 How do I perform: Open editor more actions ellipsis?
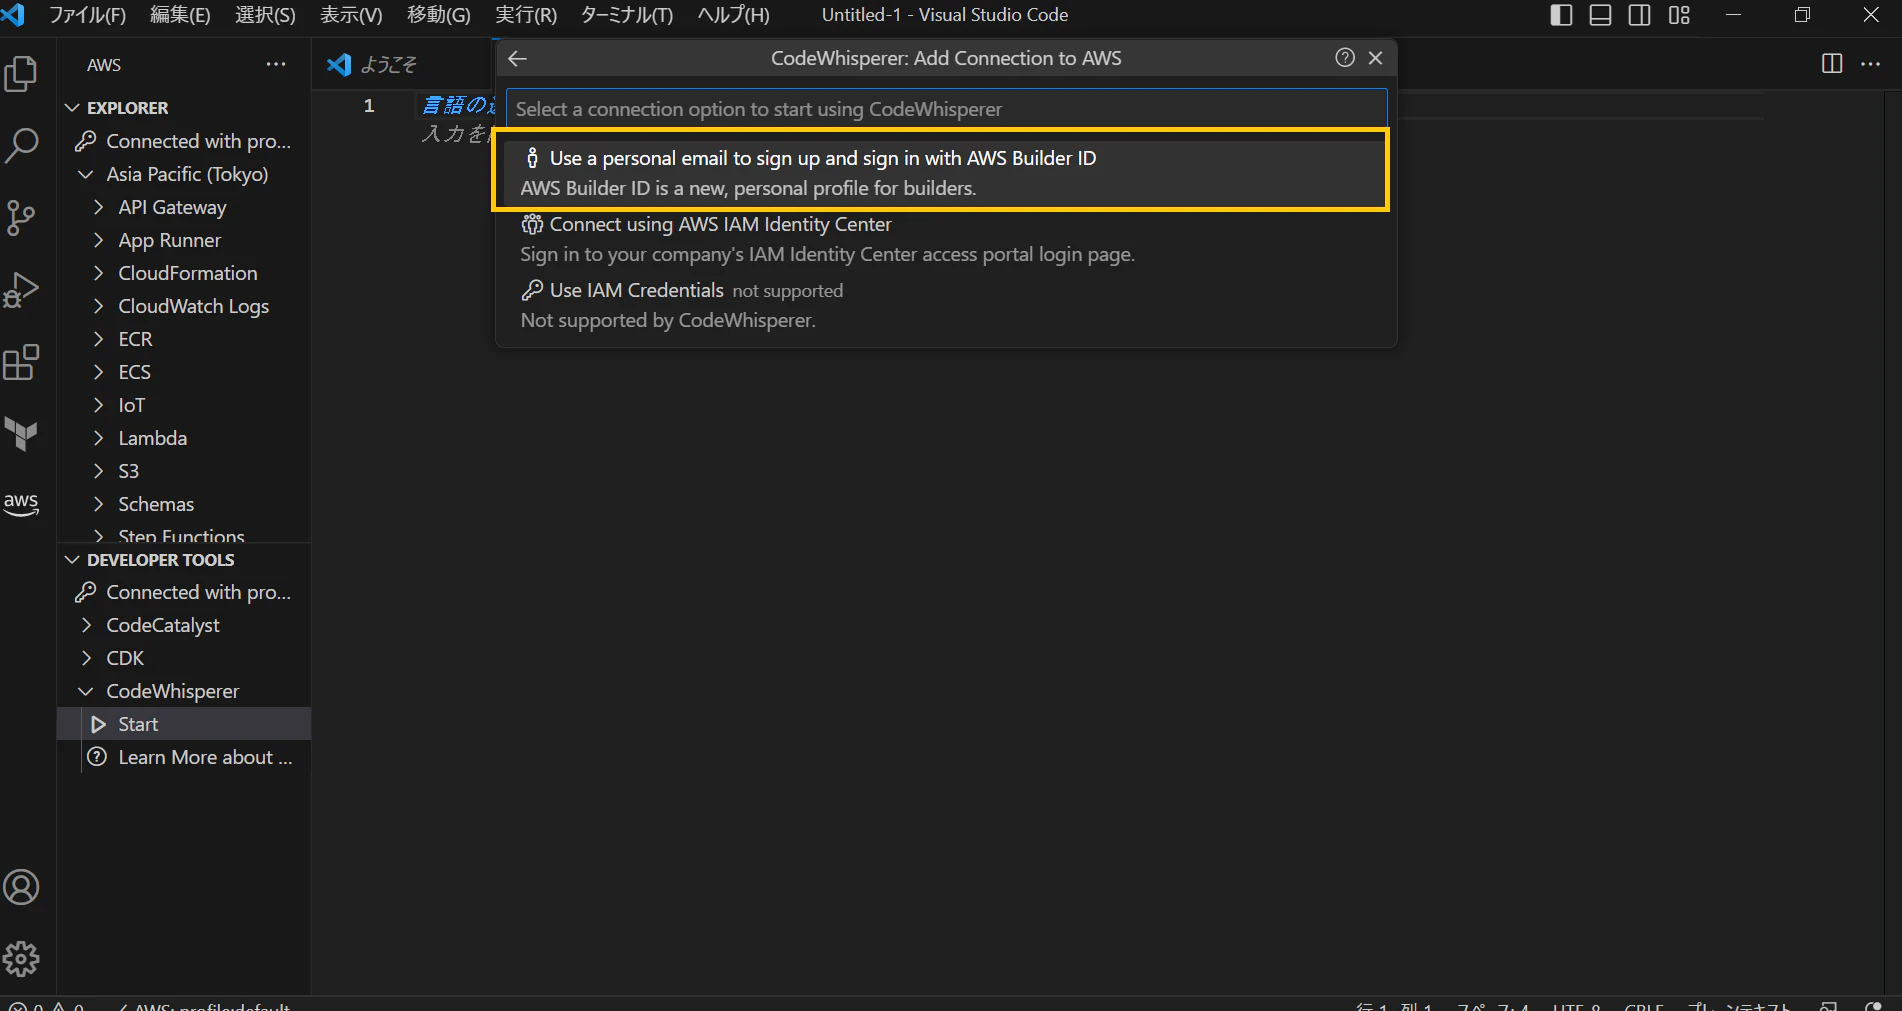[x=1871, y=64]
